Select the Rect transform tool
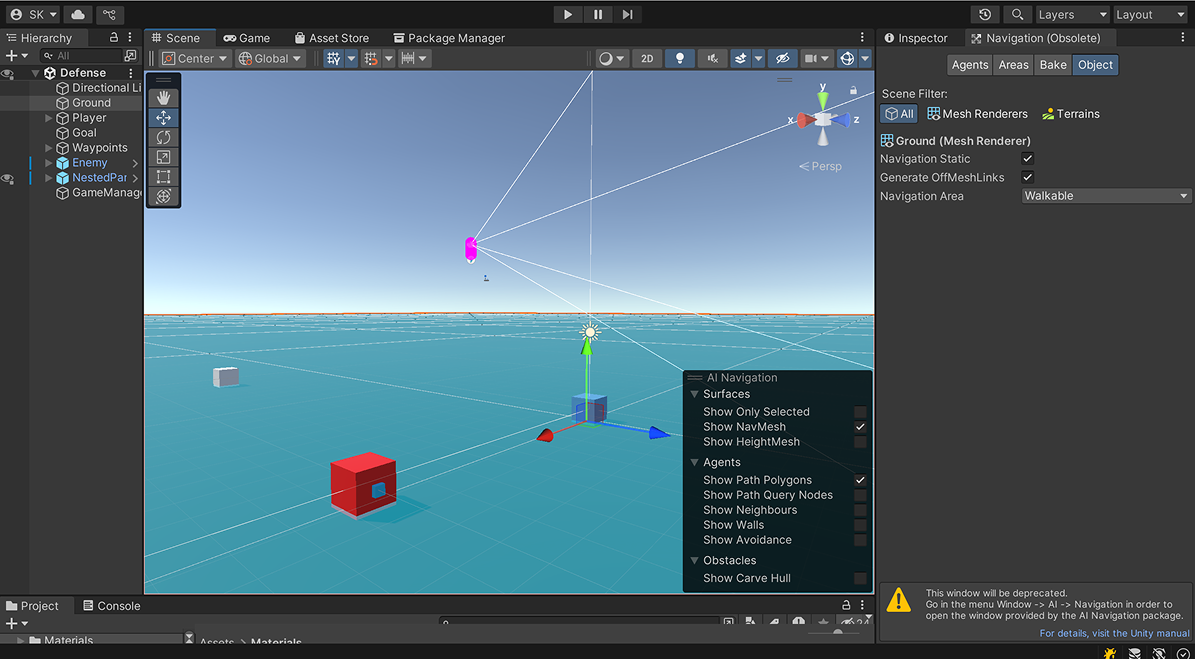 click(163, 177)
